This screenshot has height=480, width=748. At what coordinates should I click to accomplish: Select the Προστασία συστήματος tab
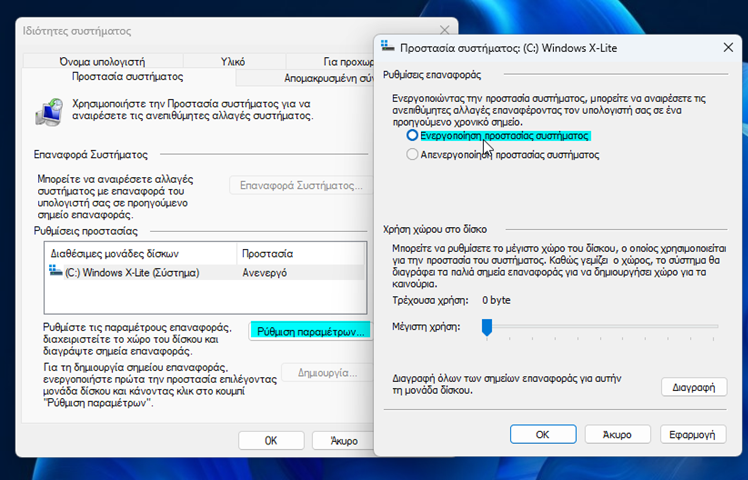pyautogui.click(x=128, y=77)
